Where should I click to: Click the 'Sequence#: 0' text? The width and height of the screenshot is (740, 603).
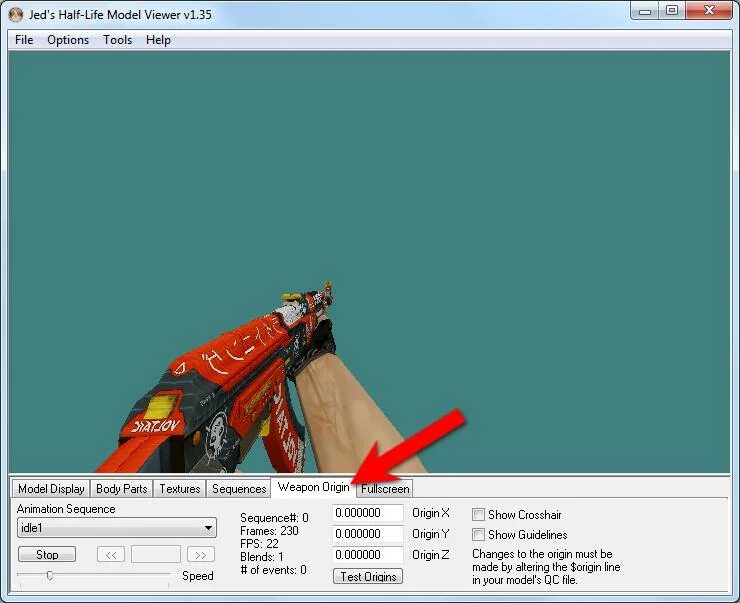tap(274, 518)
